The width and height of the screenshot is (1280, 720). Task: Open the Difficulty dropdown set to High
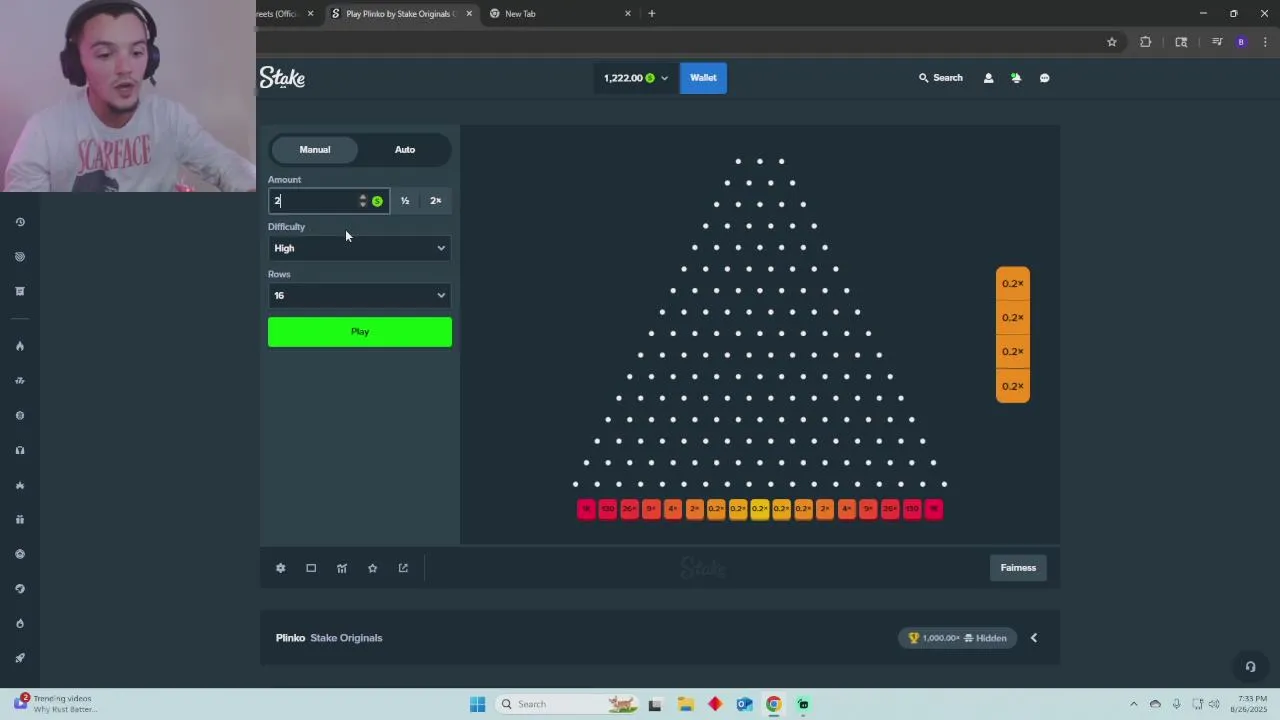360,248
